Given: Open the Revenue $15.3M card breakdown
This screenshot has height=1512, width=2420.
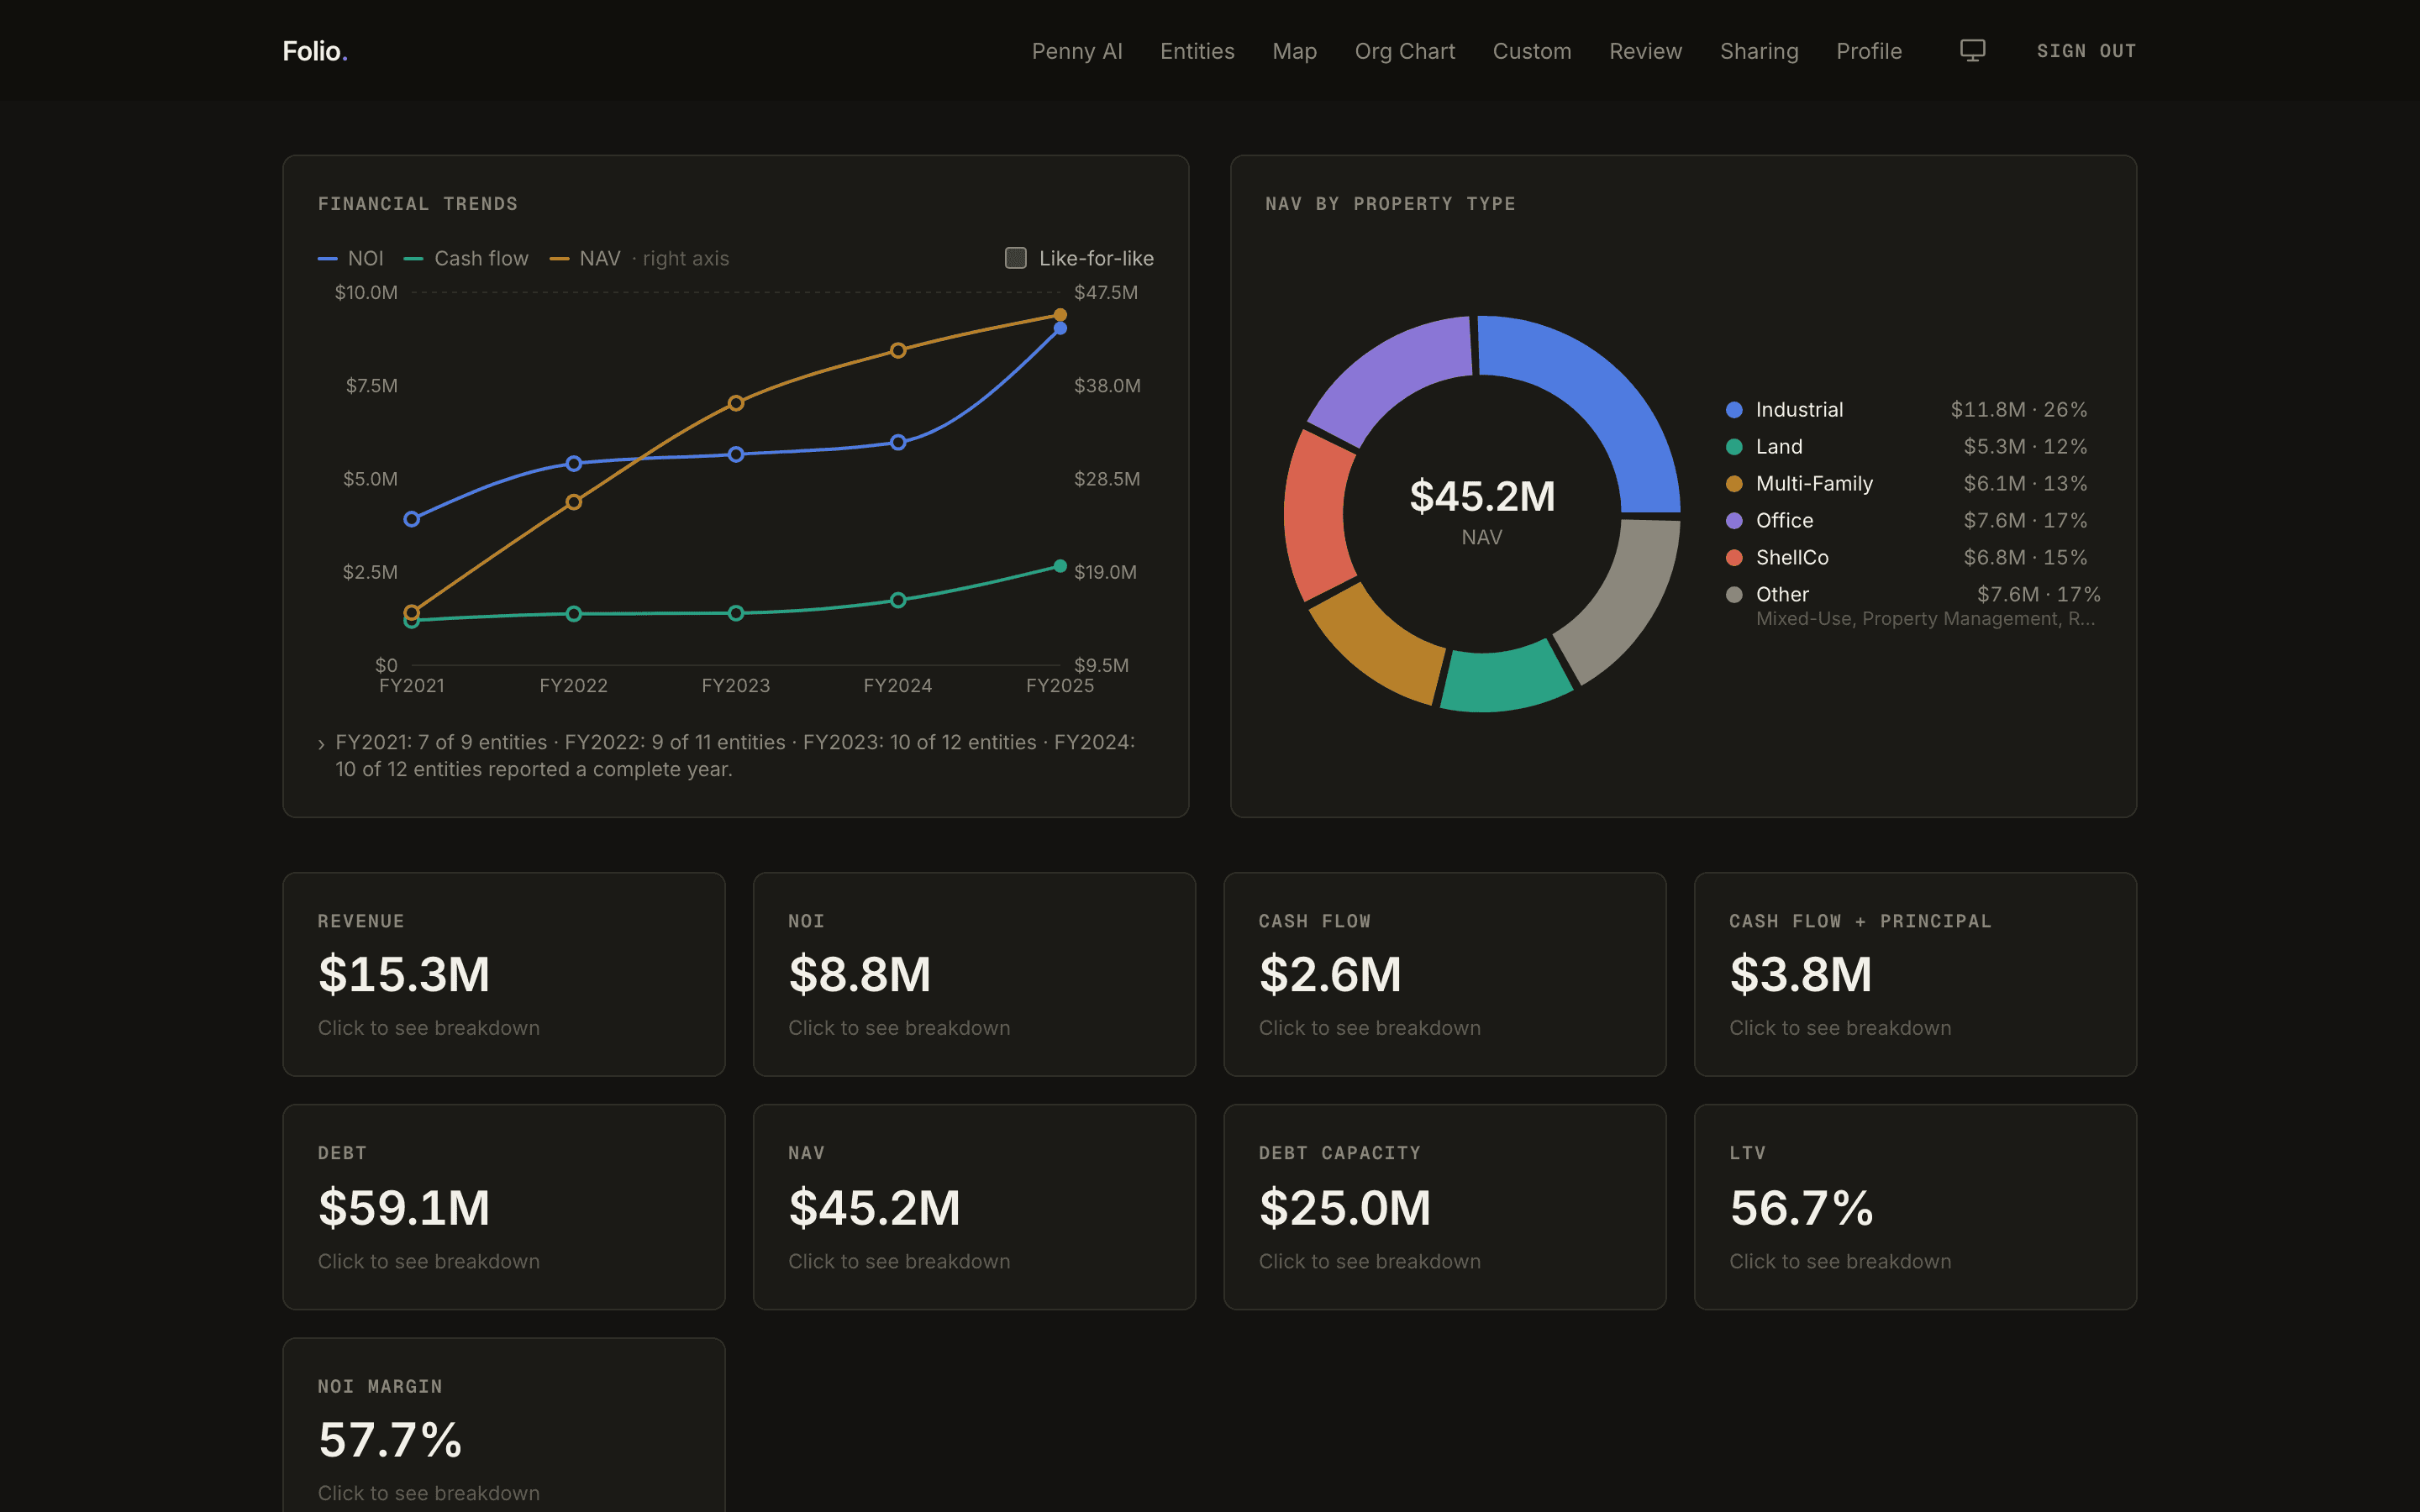Looking at the screenshot, I should pos(504,974).
